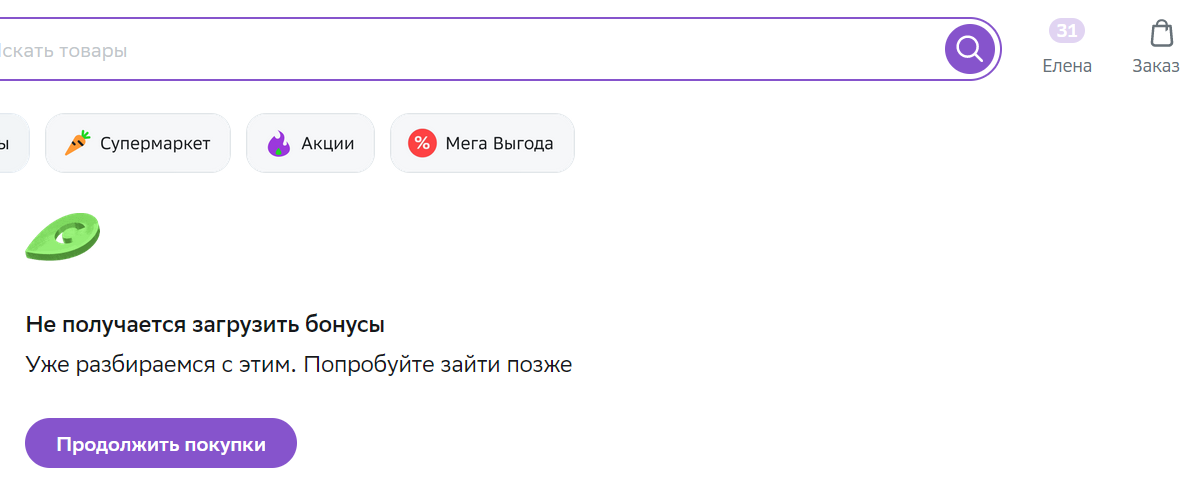Click the text 'Попробуйте зайти позже'
The image size is (1180, 486).
(438, 366)
